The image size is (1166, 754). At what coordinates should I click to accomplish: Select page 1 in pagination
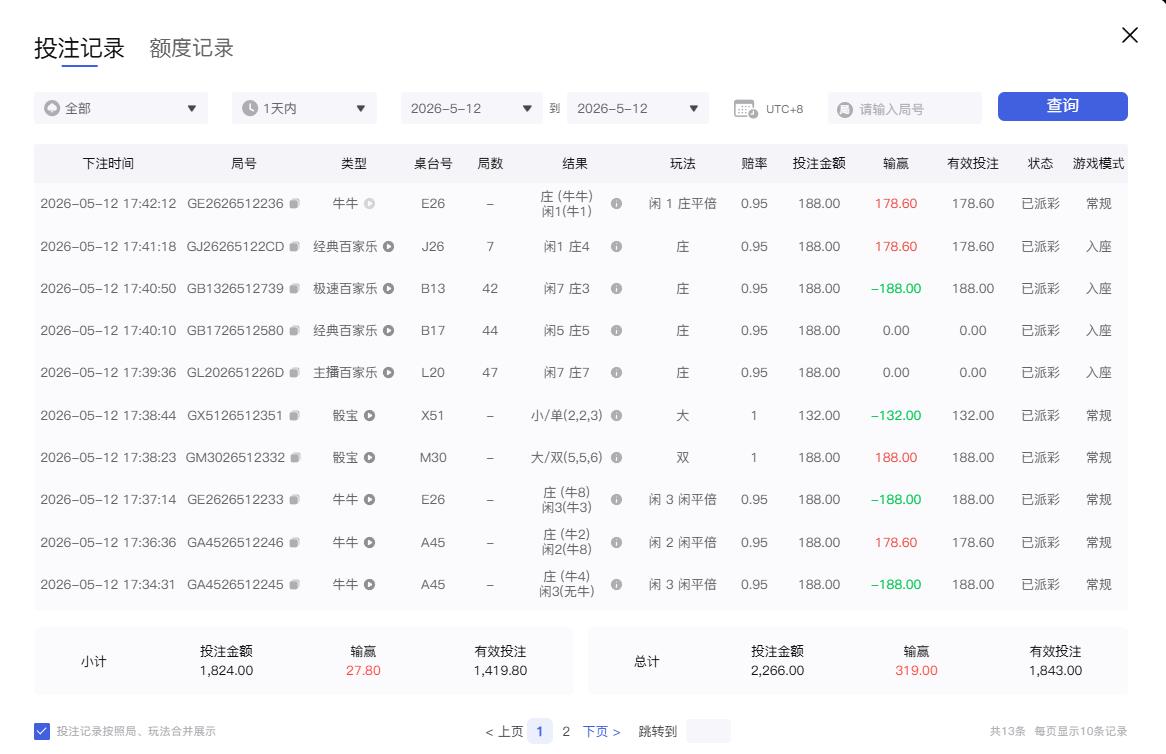point(540,732)
